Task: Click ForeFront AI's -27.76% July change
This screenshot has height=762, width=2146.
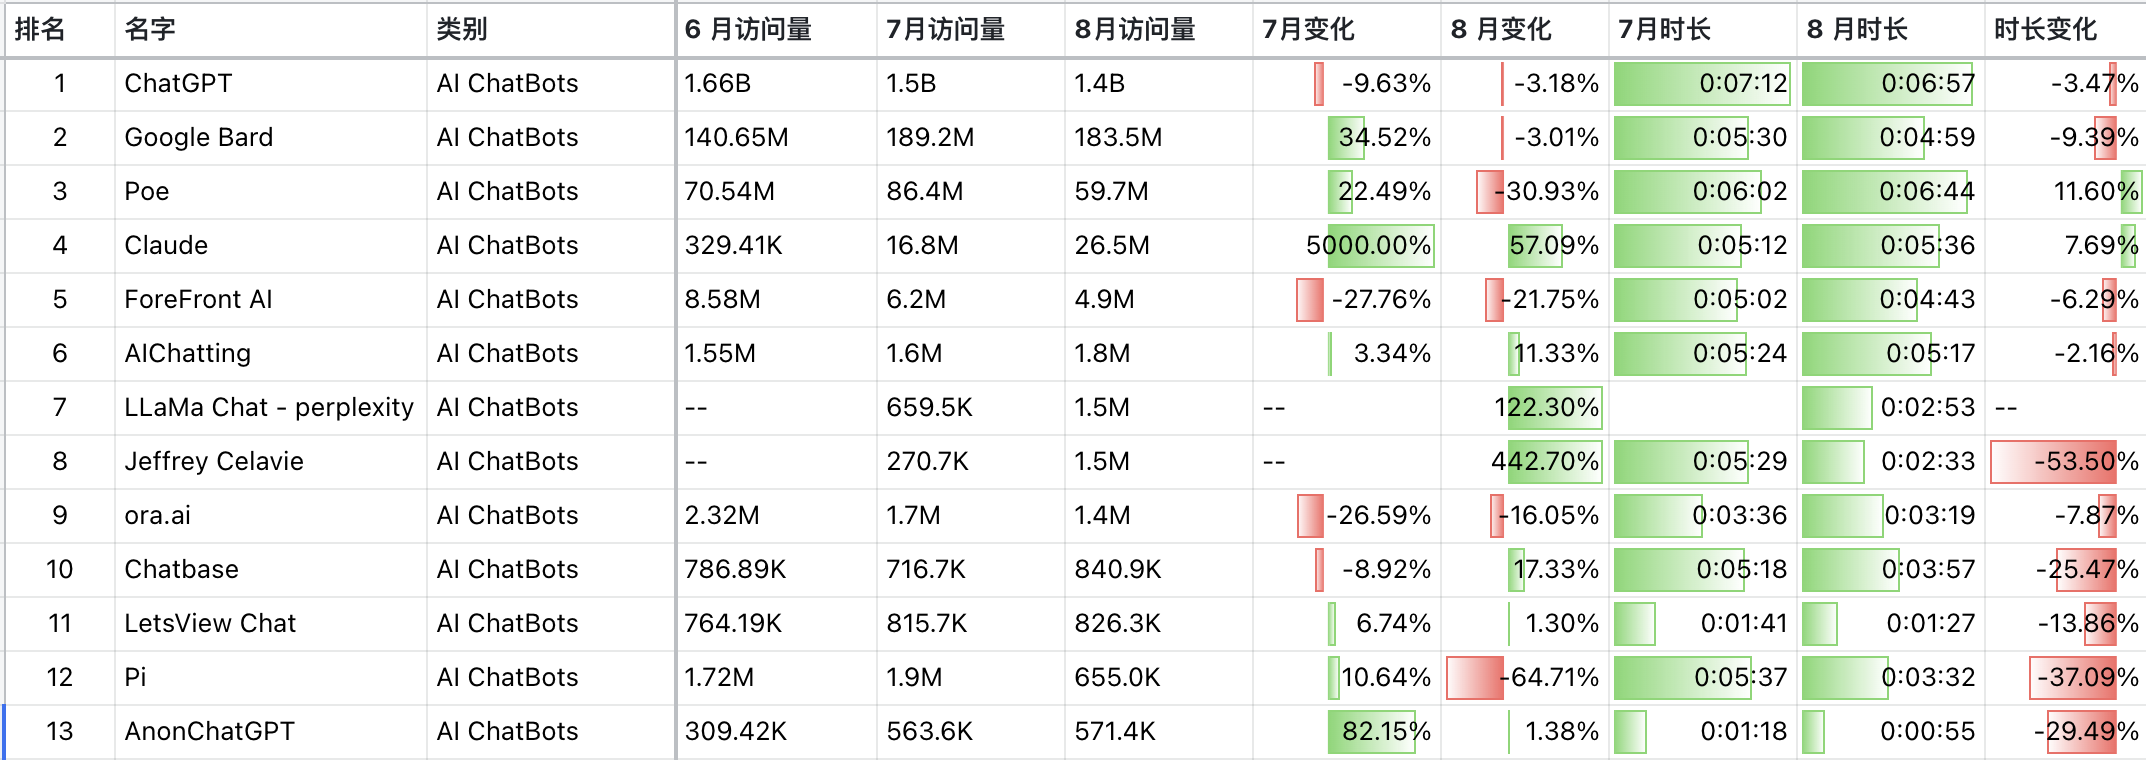Action: point(1347,300)
